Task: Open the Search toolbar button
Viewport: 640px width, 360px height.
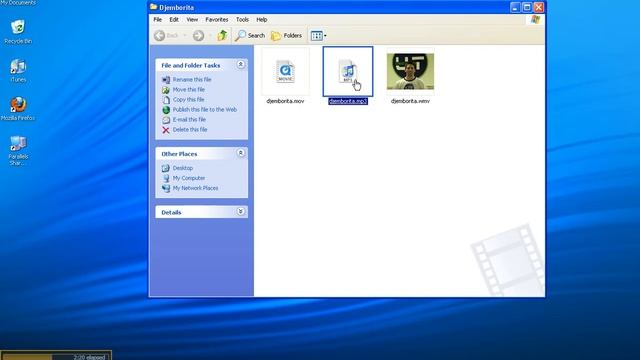Action: point(250,36)
